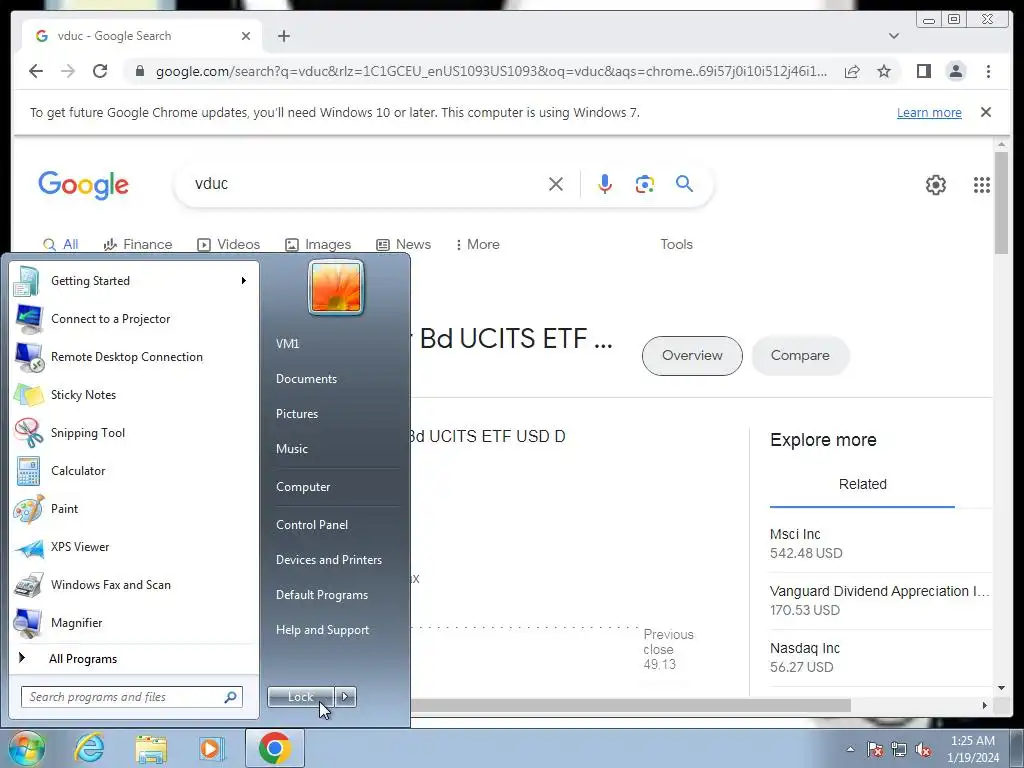Expand Getting Started submenu arrow
1024x768 pixels.
244,281
